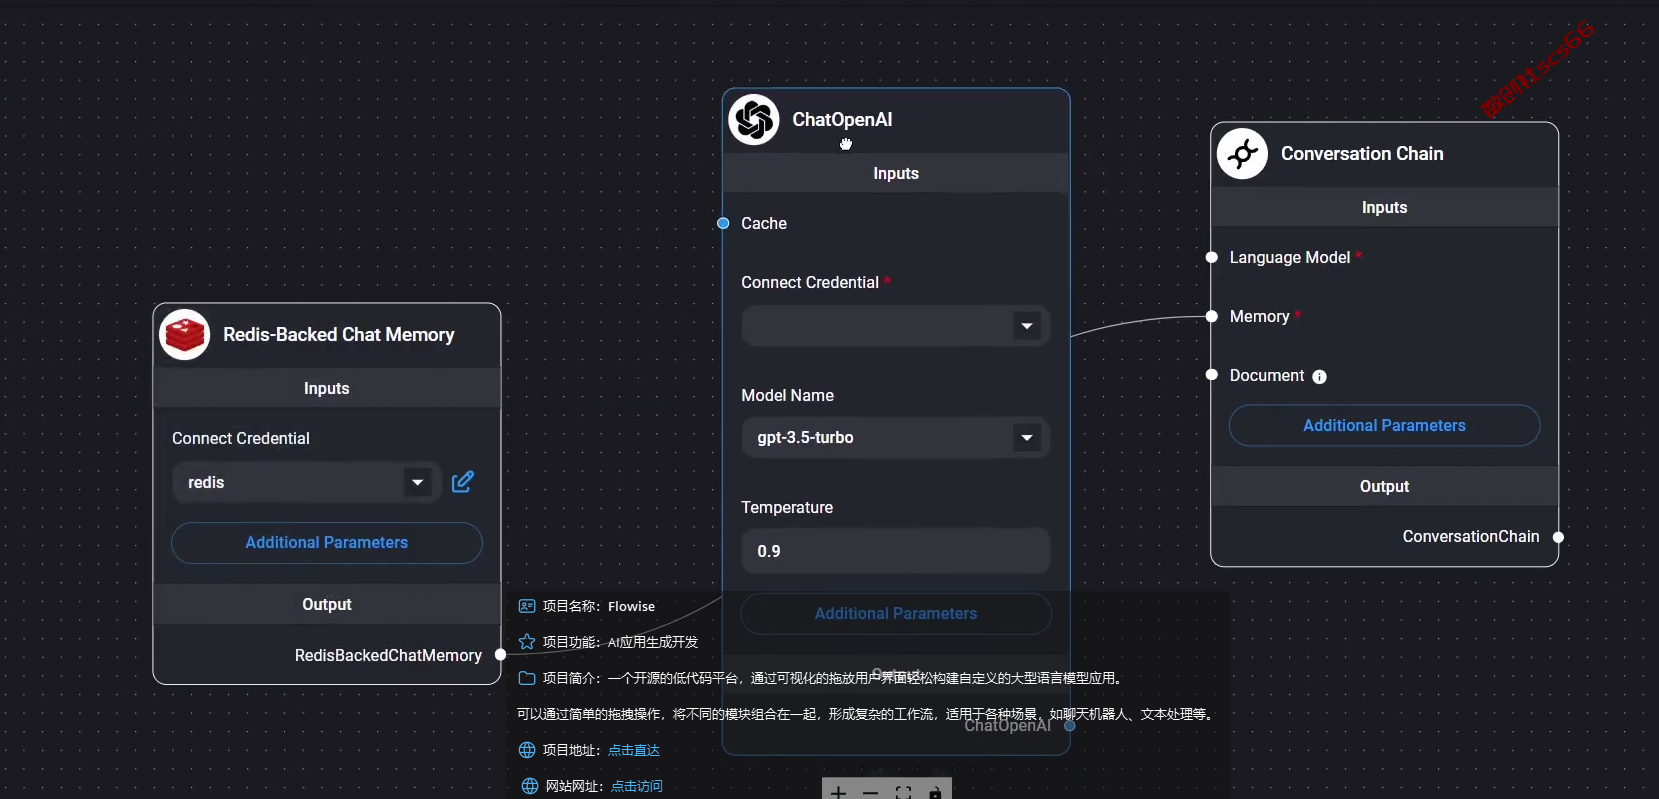Edit the redis credential with pencil icon
Viewport: 1659px width, 799px height.
click(x=462, y=482)
